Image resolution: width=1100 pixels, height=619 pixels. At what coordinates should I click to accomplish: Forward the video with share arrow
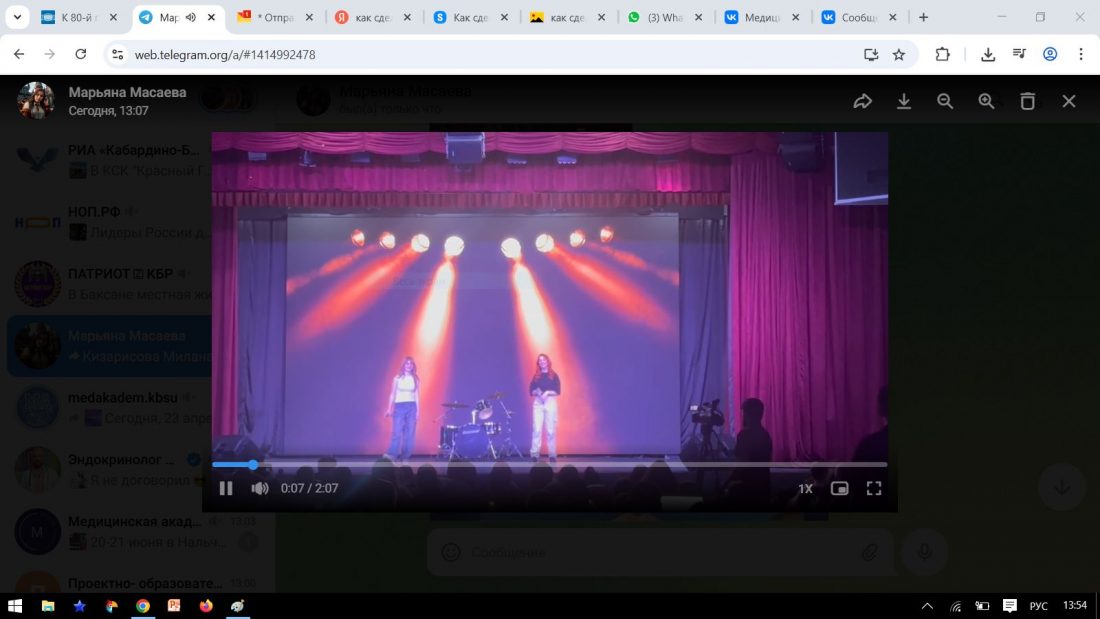tap(863, 101)
